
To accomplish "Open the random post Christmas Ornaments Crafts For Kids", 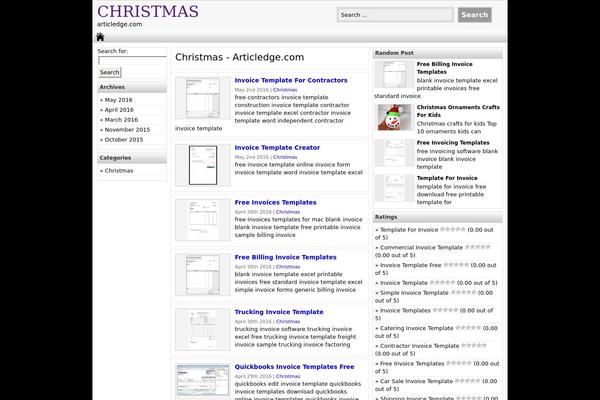I will click(x=458, y=111).
